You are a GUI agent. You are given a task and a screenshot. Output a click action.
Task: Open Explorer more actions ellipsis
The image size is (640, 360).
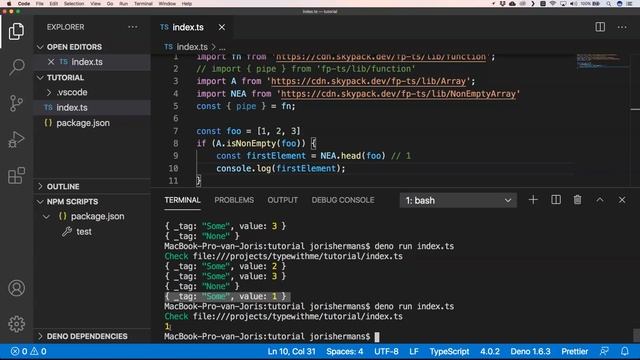[x=133, y=27]
